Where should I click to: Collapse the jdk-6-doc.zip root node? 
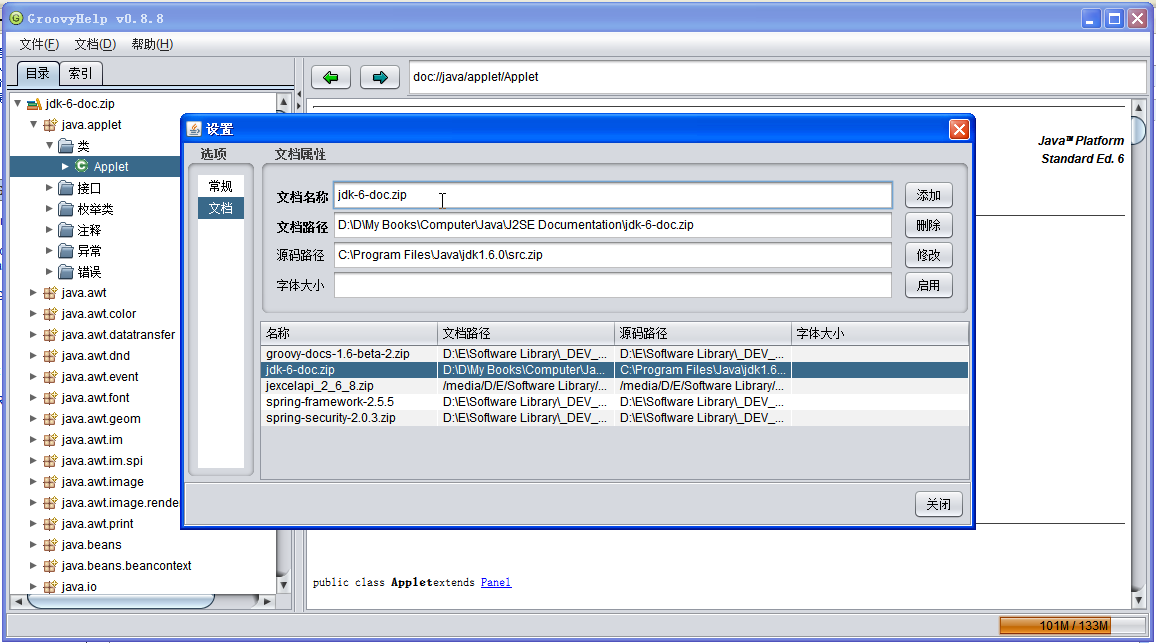(18, 103)
